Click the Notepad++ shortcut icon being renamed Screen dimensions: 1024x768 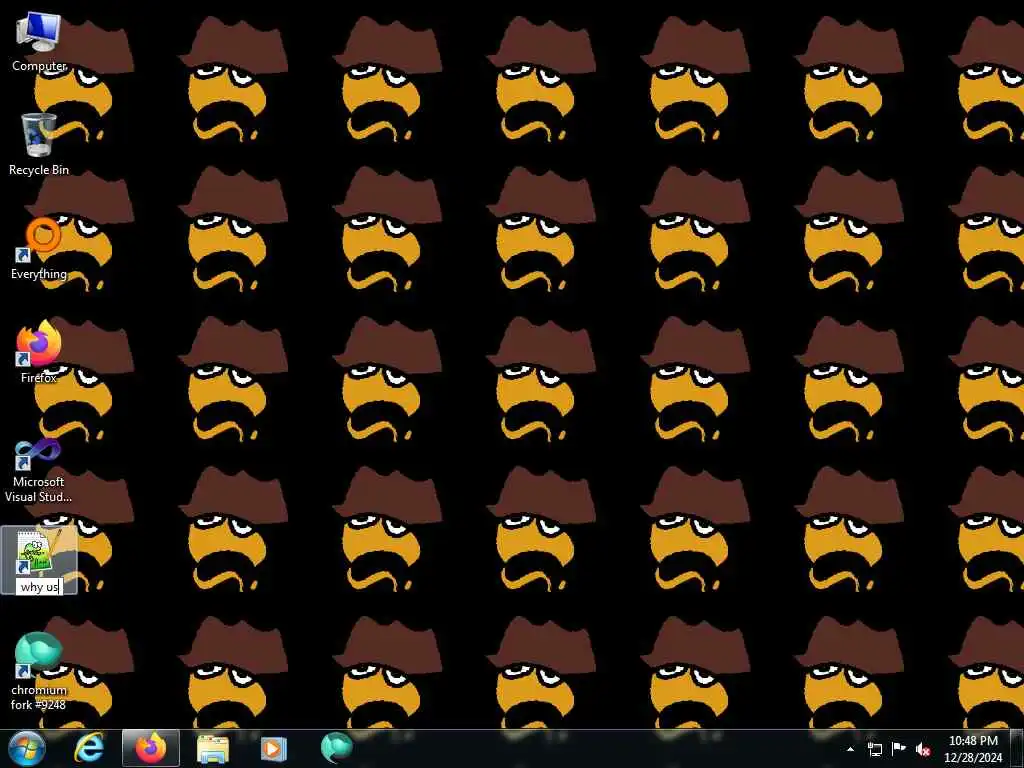(x=39, y=552)
